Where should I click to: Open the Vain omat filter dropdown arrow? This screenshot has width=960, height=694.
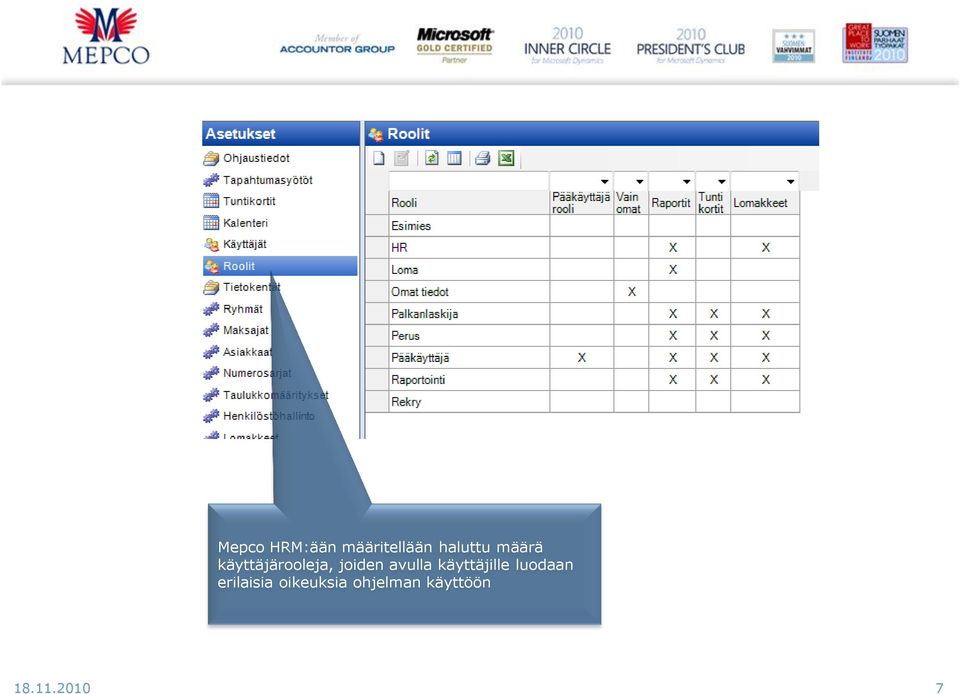[639, 181]
